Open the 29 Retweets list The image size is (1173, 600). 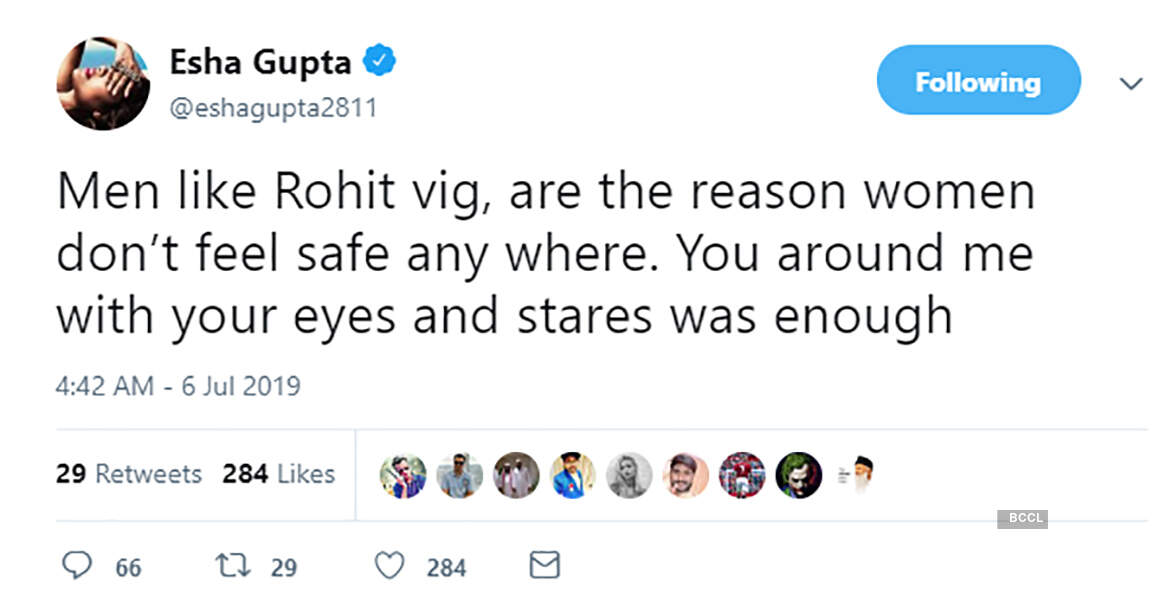(129, 475)
